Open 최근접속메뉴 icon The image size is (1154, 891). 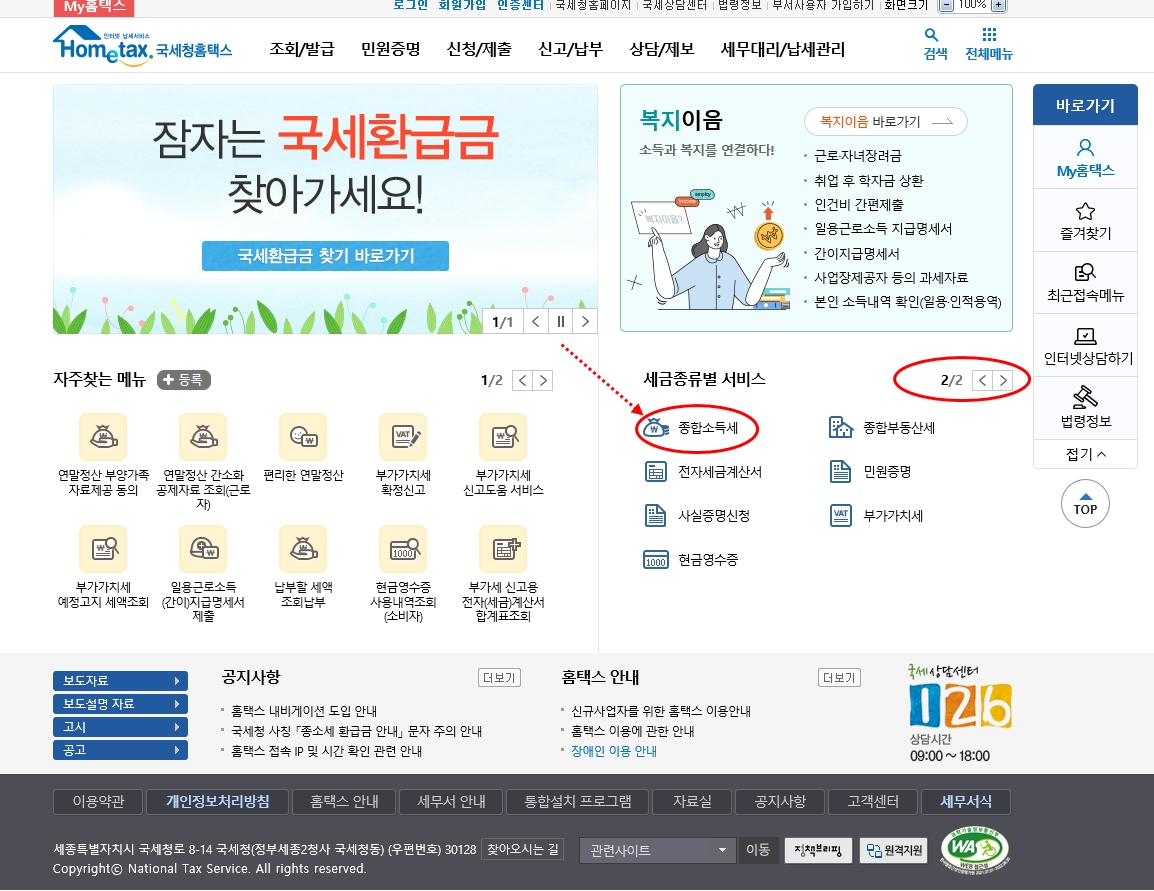(x=1085, y=272)
